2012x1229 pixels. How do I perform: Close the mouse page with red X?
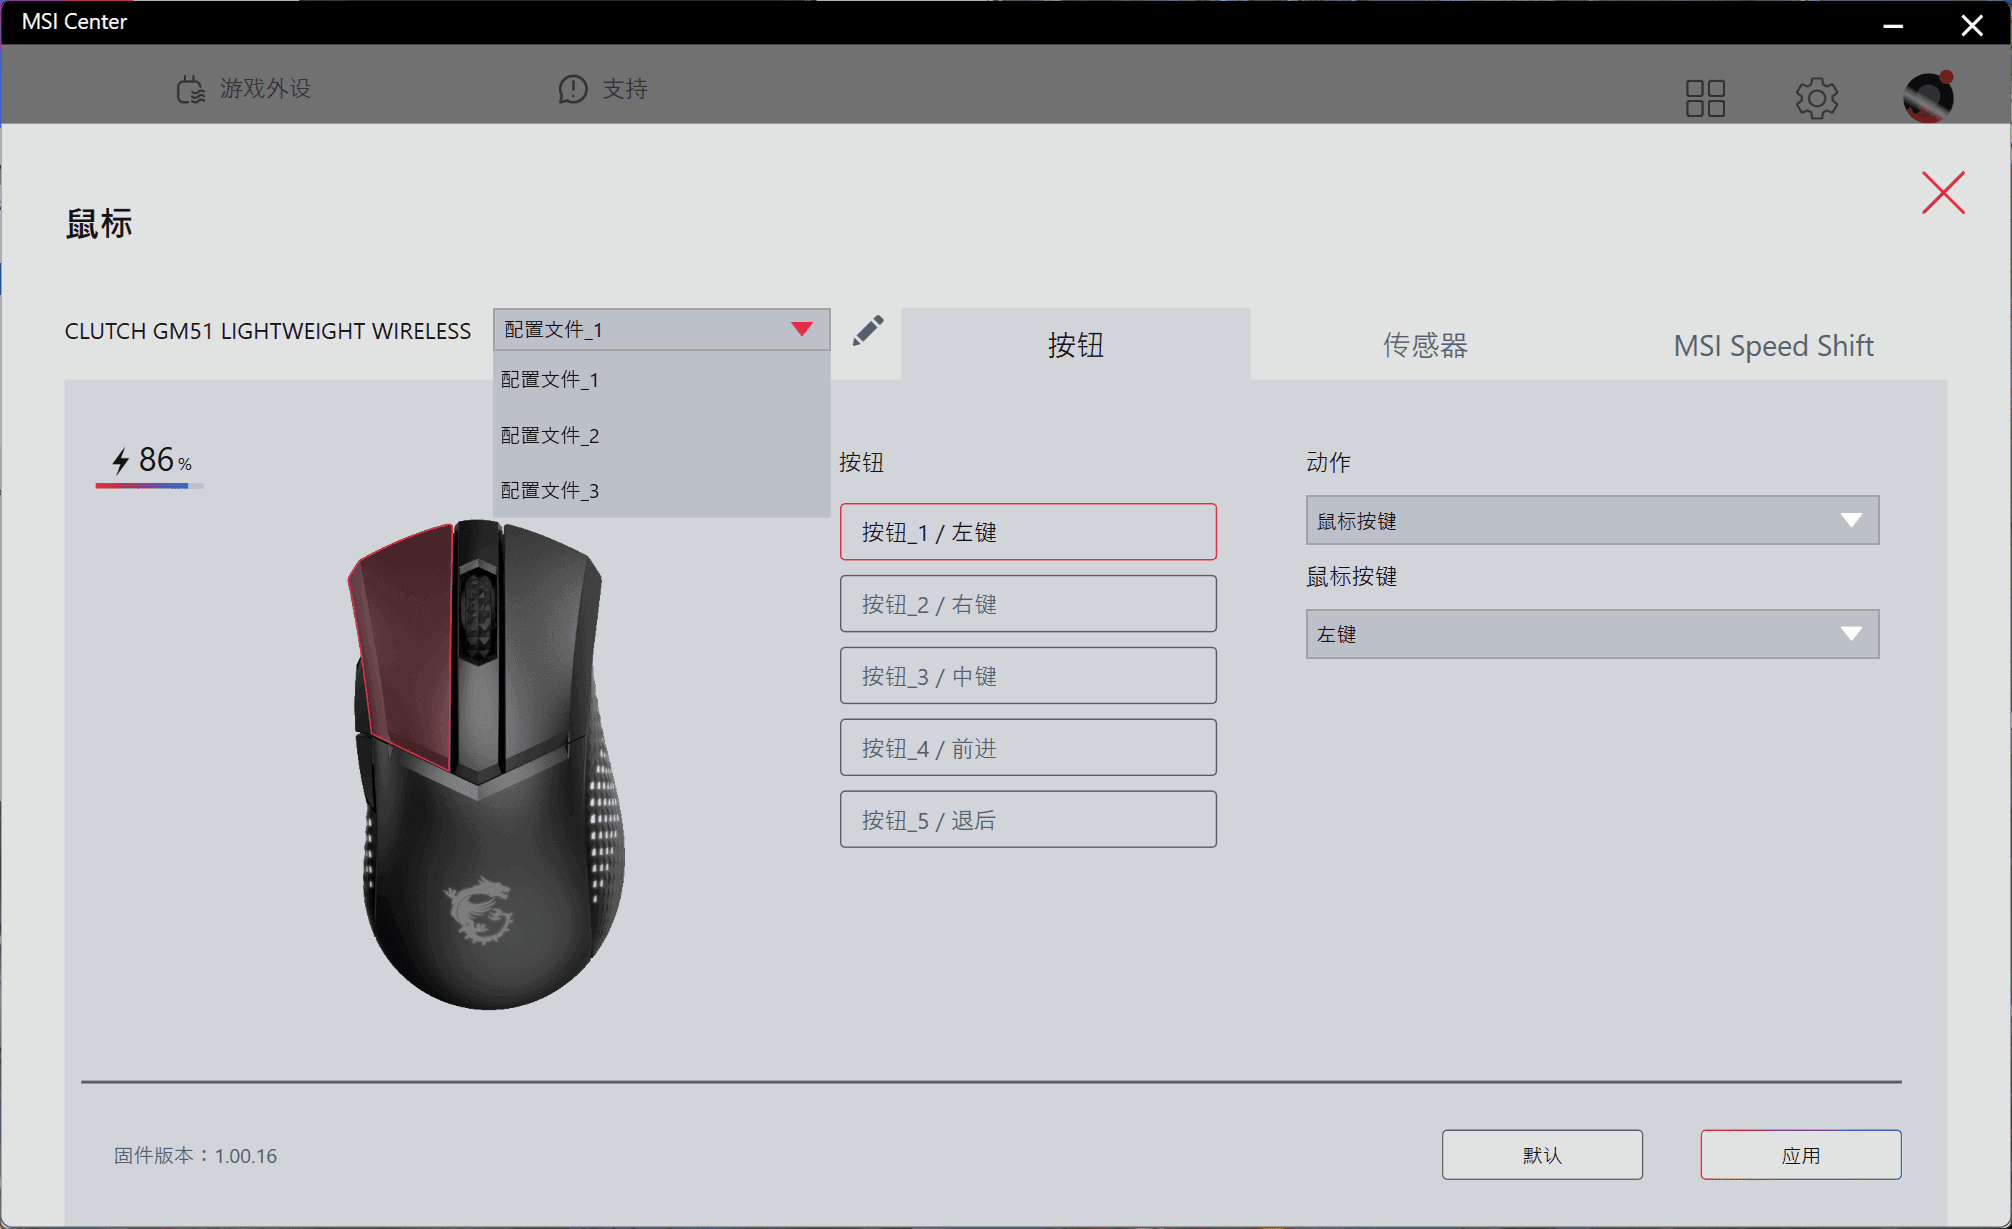[1943, 192]
